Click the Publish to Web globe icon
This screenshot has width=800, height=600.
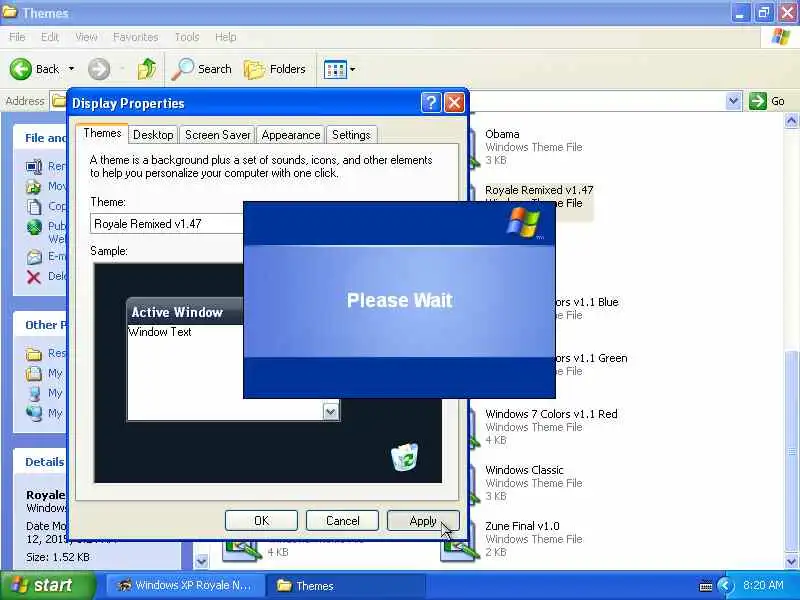[34, 227]
